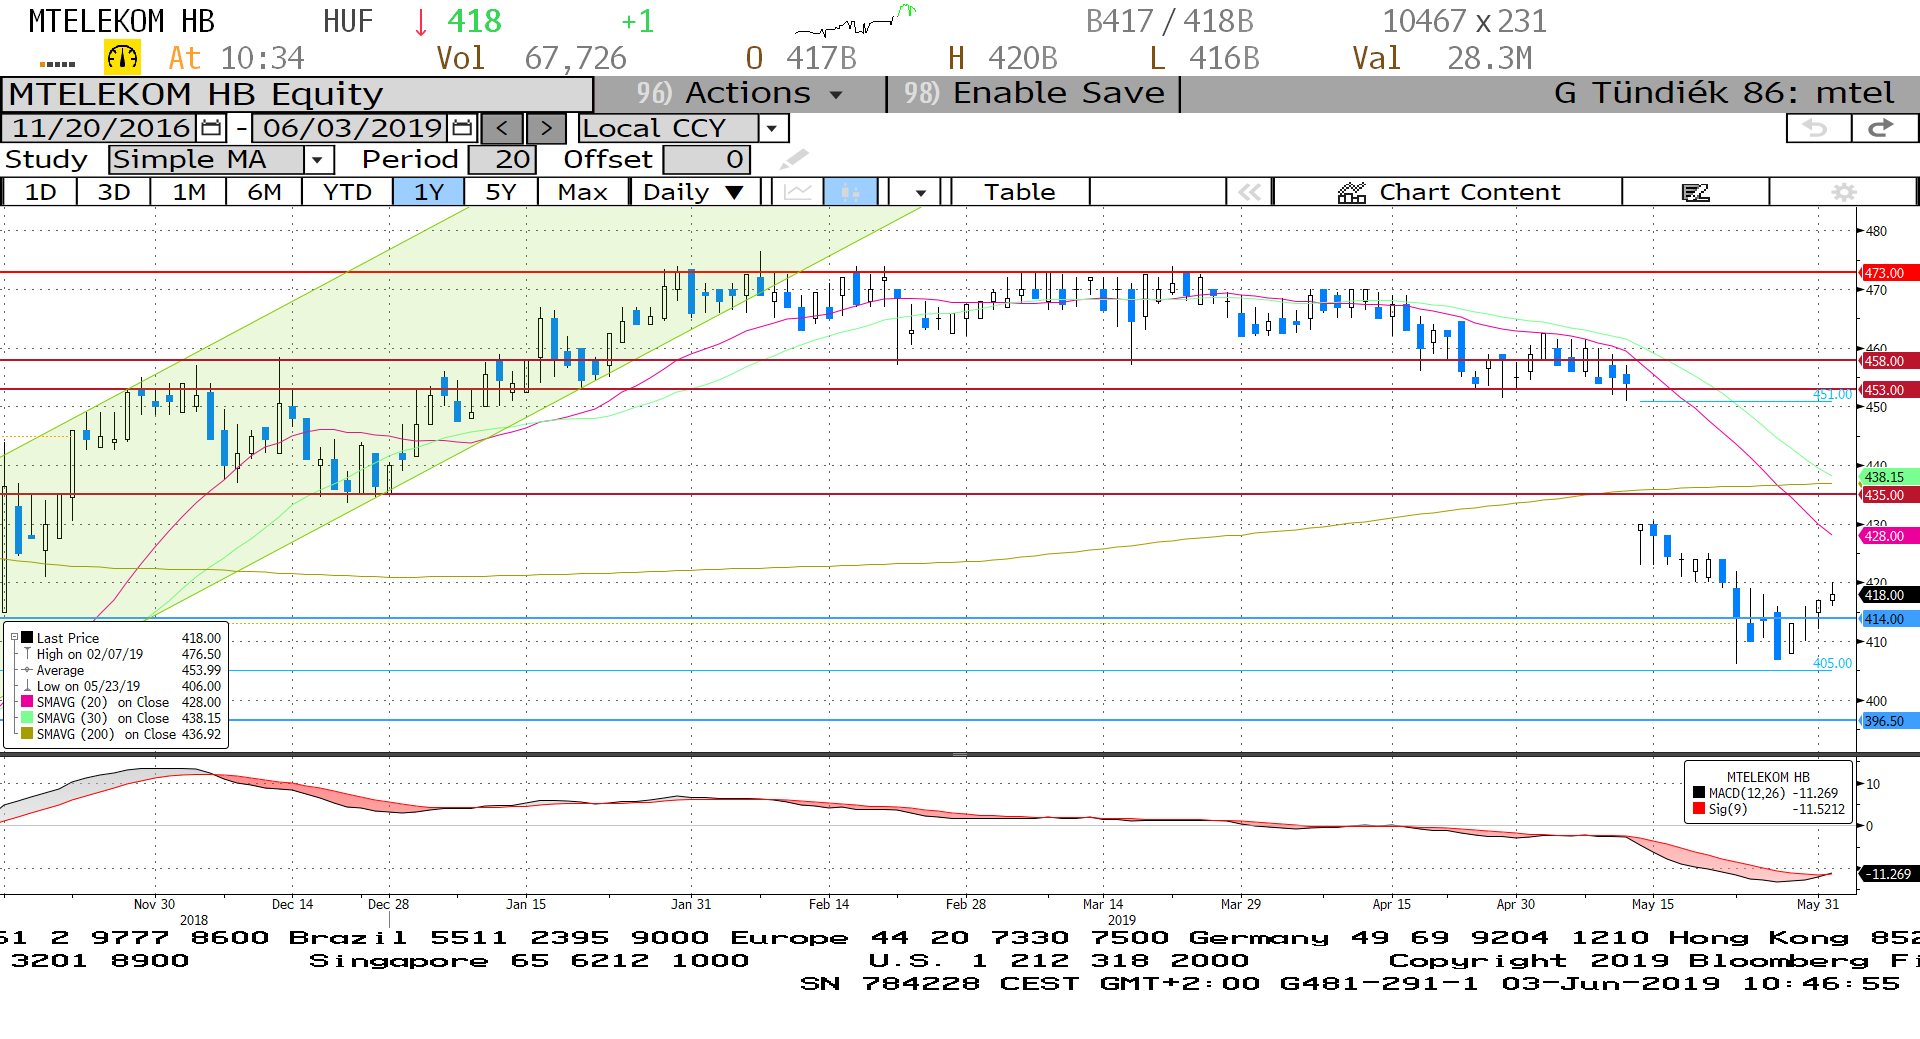Image resolution: width=1920 pixels, height=1039 pixels.
Task: Collapse panel with double left chevron
Action: coord(1249,192)
